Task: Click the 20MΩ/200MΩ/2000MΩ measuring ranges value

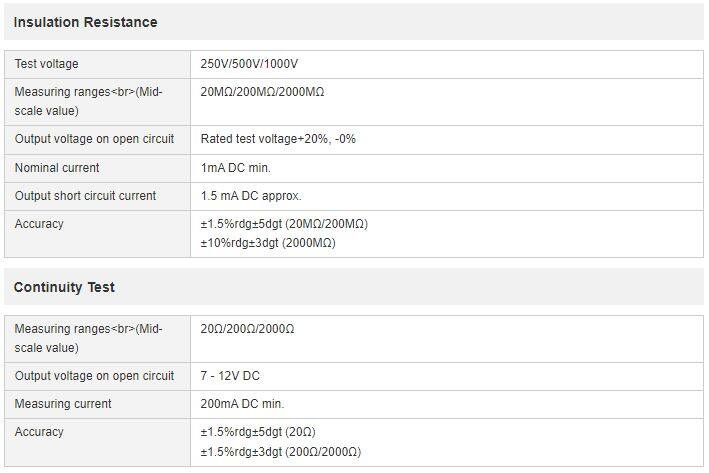Action: (262, 92)
